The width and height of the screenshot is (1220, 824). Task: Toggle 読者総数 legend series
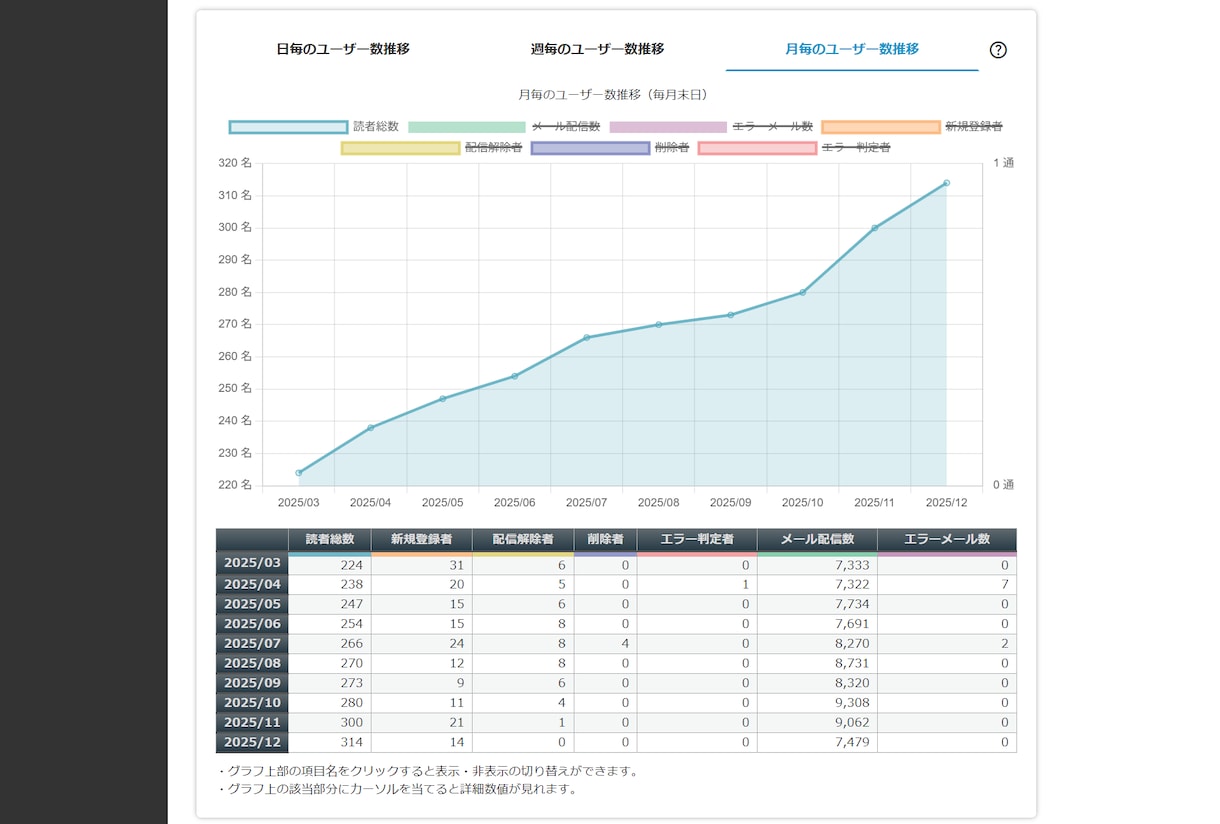point(314,127)
